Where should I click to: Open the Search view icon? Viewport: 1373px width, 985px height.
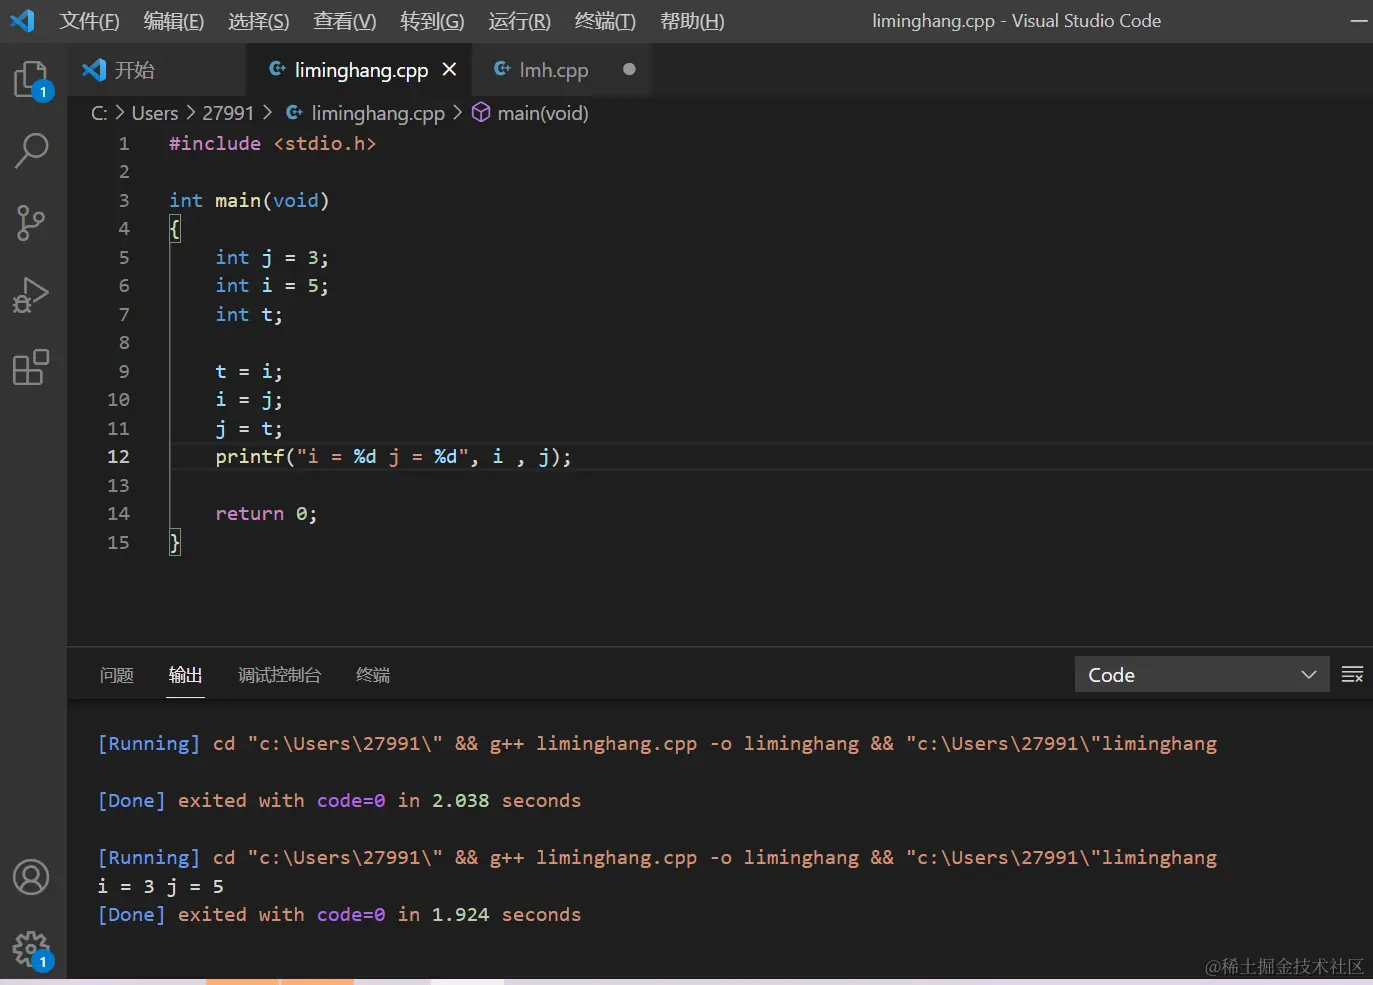[31, 150]
